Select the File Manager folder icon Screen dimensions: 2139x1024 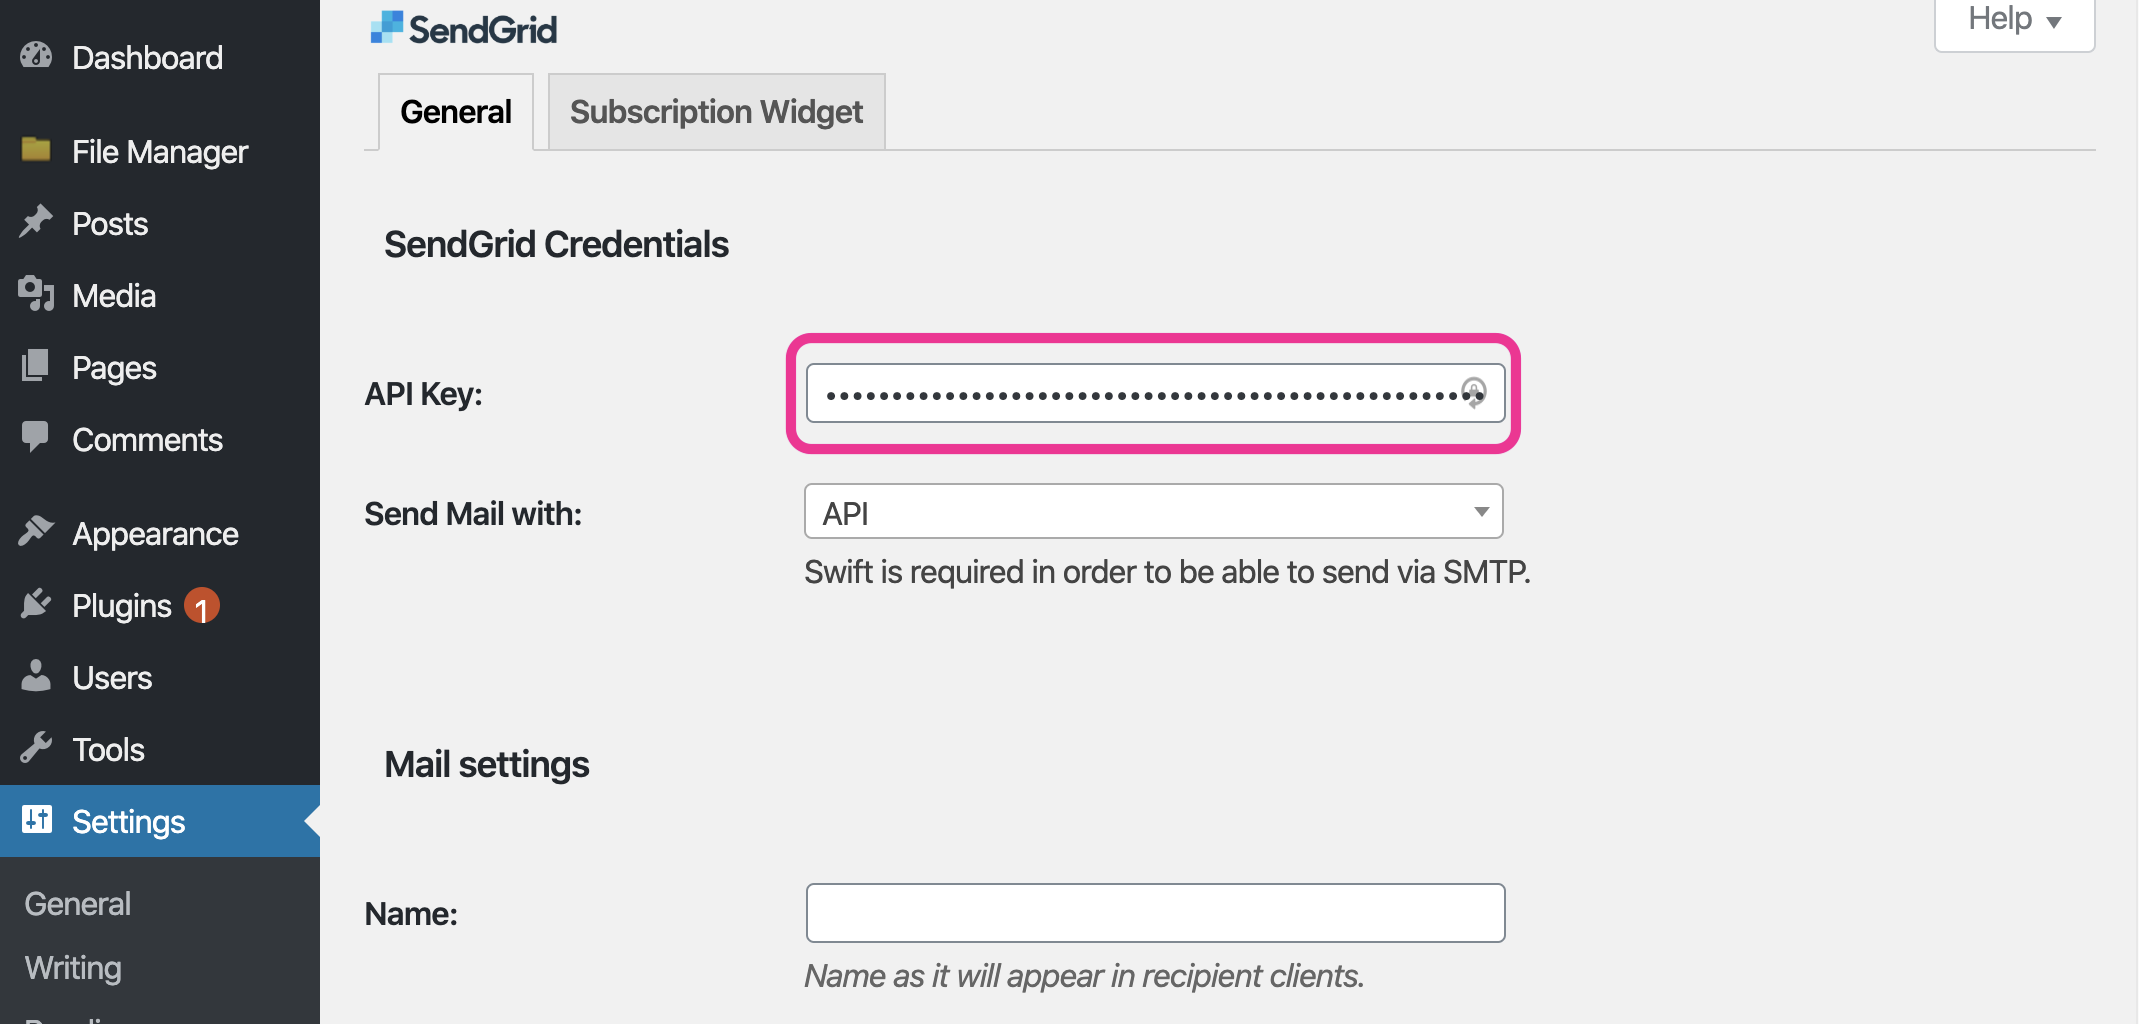(36, 151)
